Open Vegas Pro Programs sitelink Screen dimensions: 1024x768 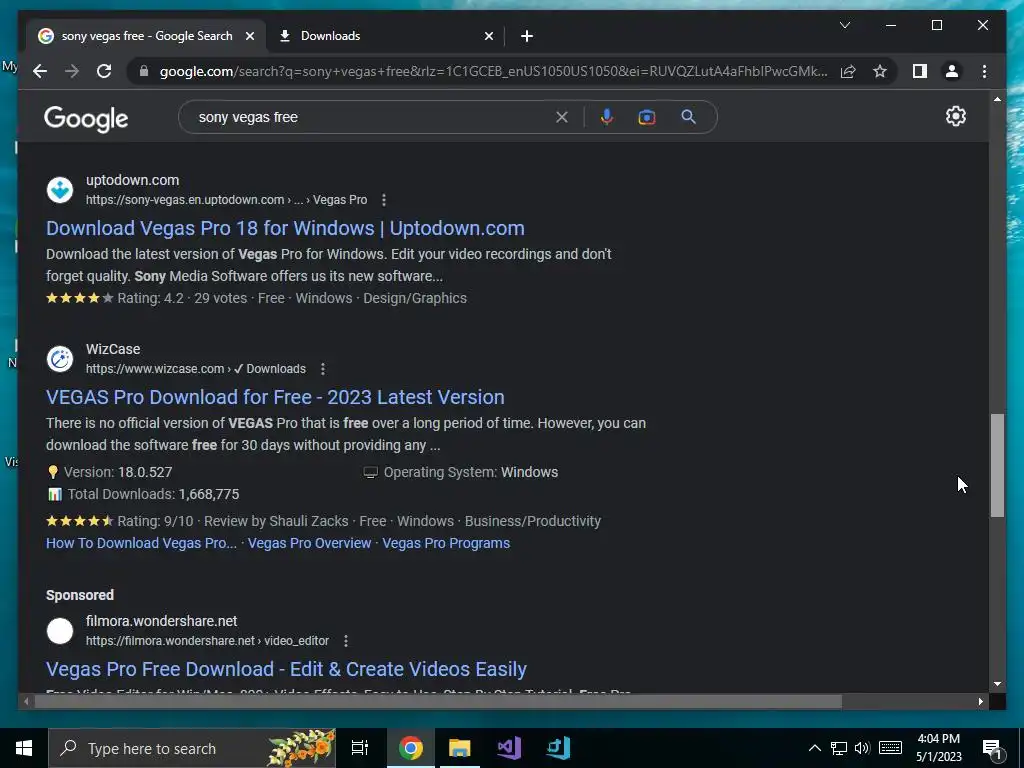(x=446, y=543)
